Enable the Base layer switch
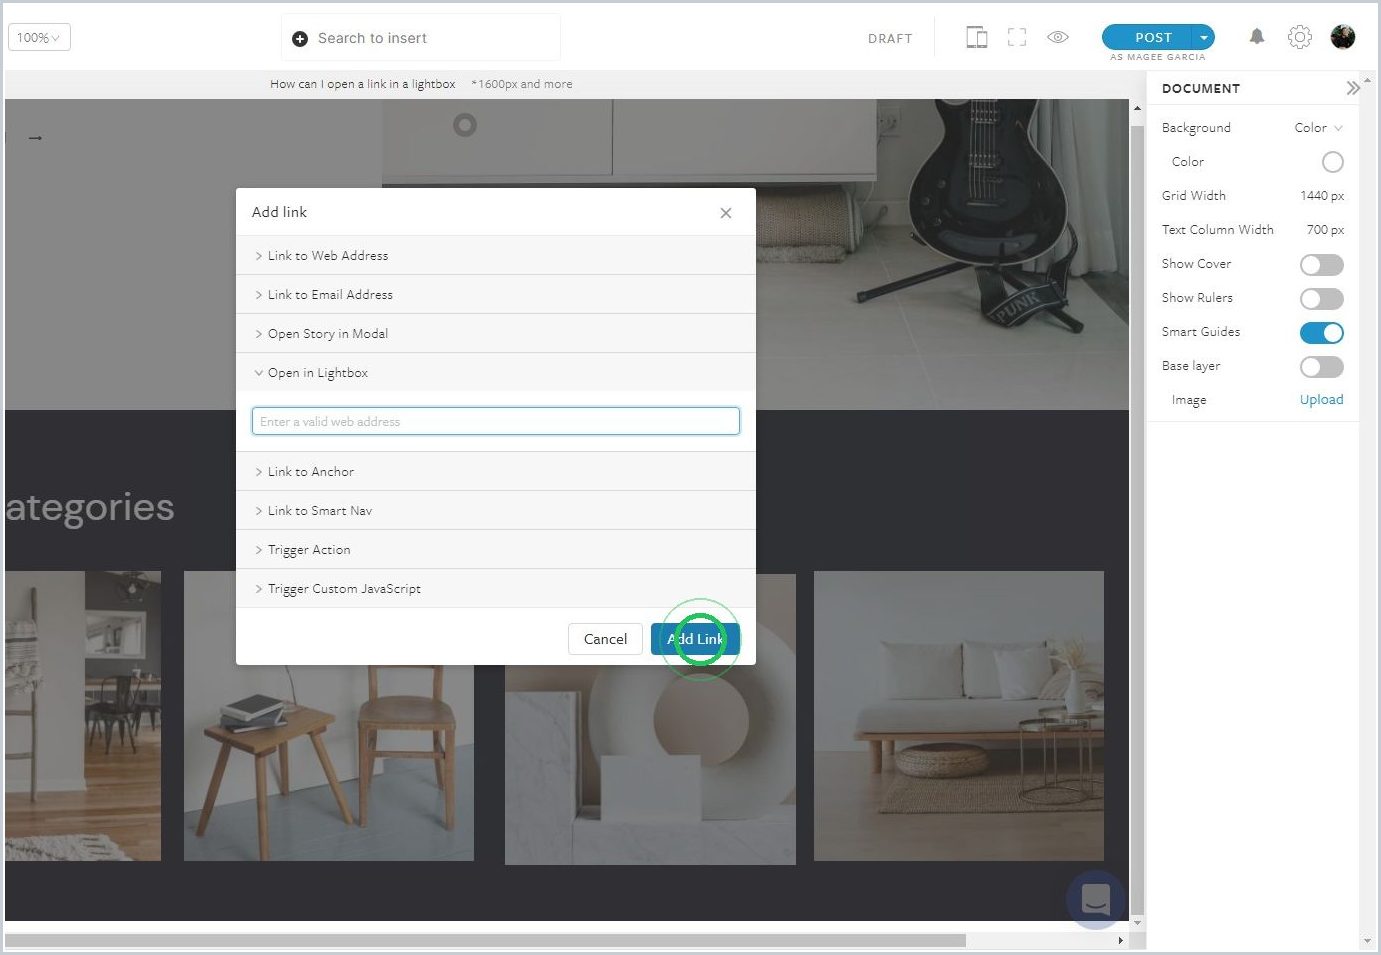1381x955 pixels. tap(1322, 367)
